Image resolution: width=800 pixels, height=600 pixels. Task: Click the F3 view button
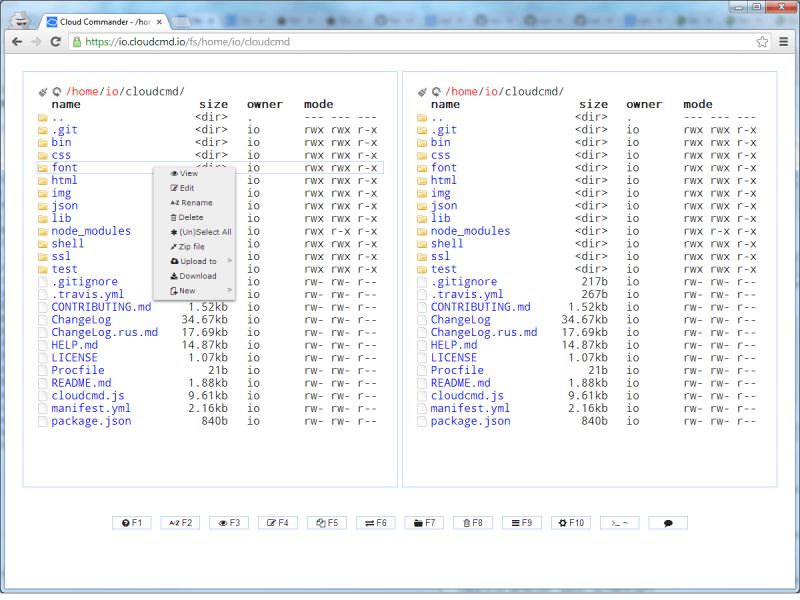pyautogui.click(x=229, y=522)
